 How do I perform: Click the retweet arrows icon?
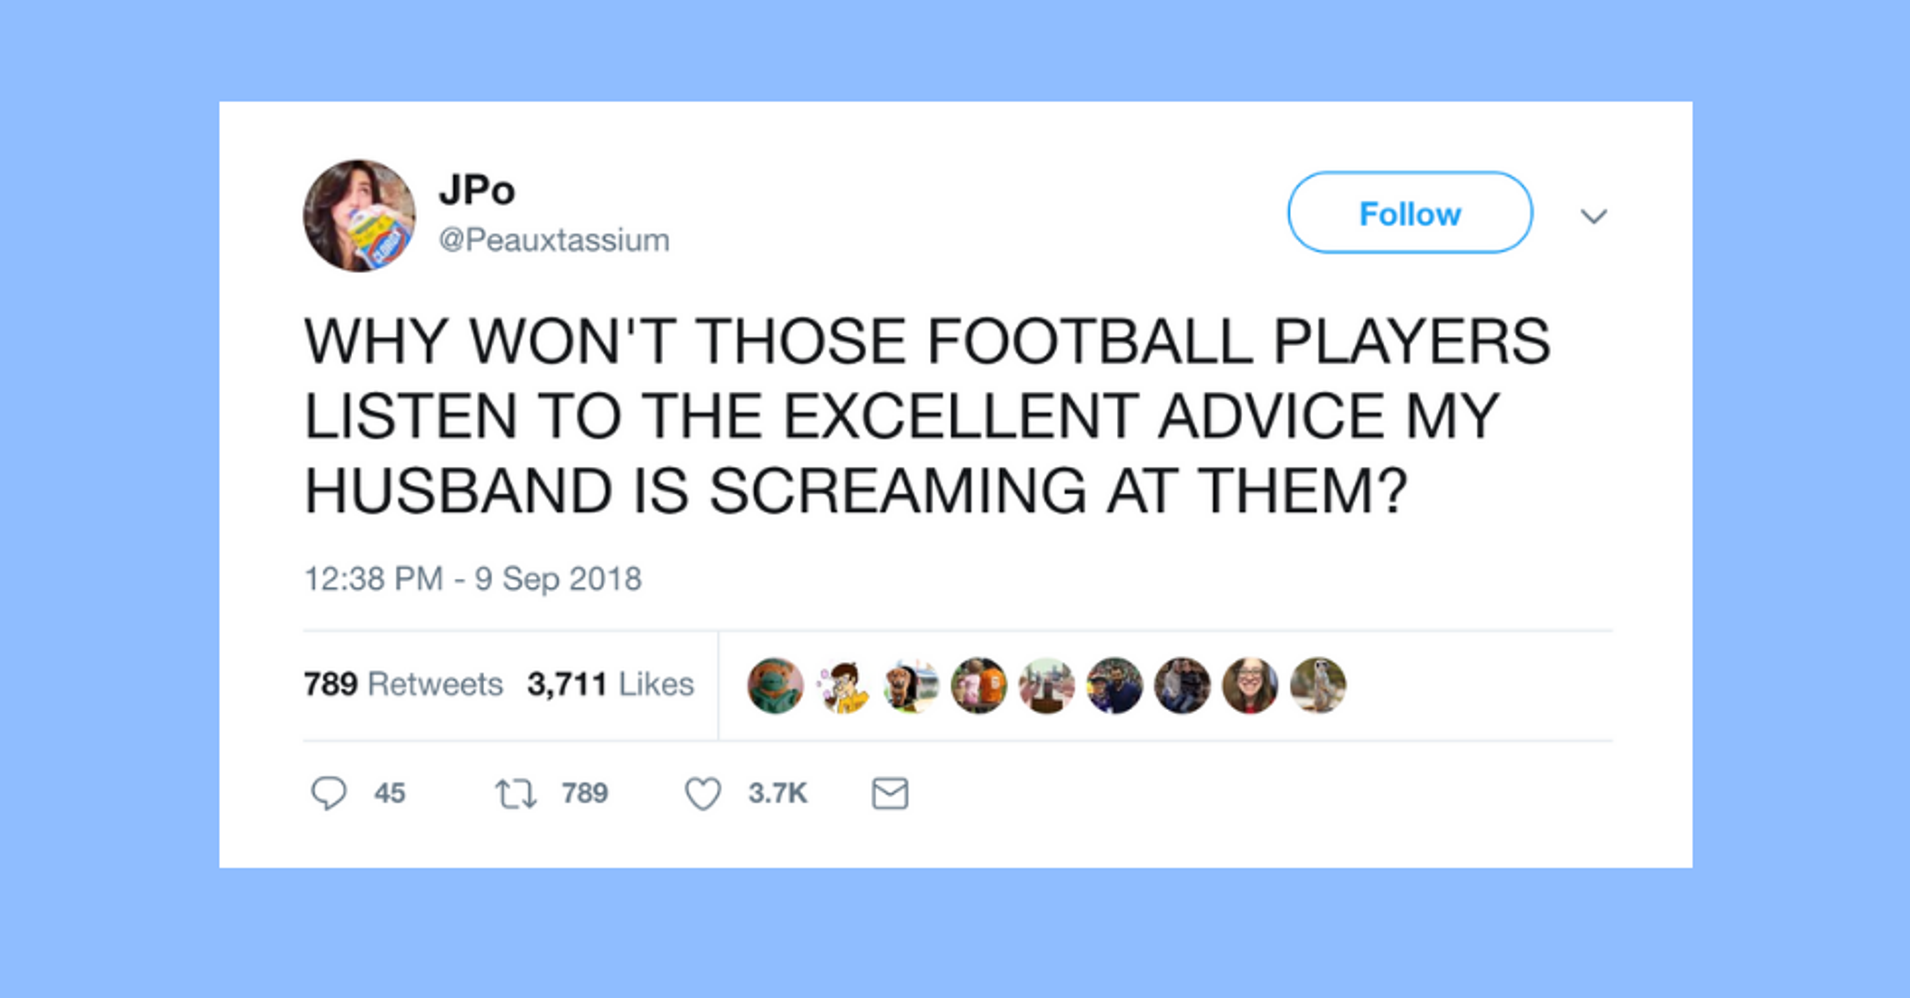click(516, 794)
